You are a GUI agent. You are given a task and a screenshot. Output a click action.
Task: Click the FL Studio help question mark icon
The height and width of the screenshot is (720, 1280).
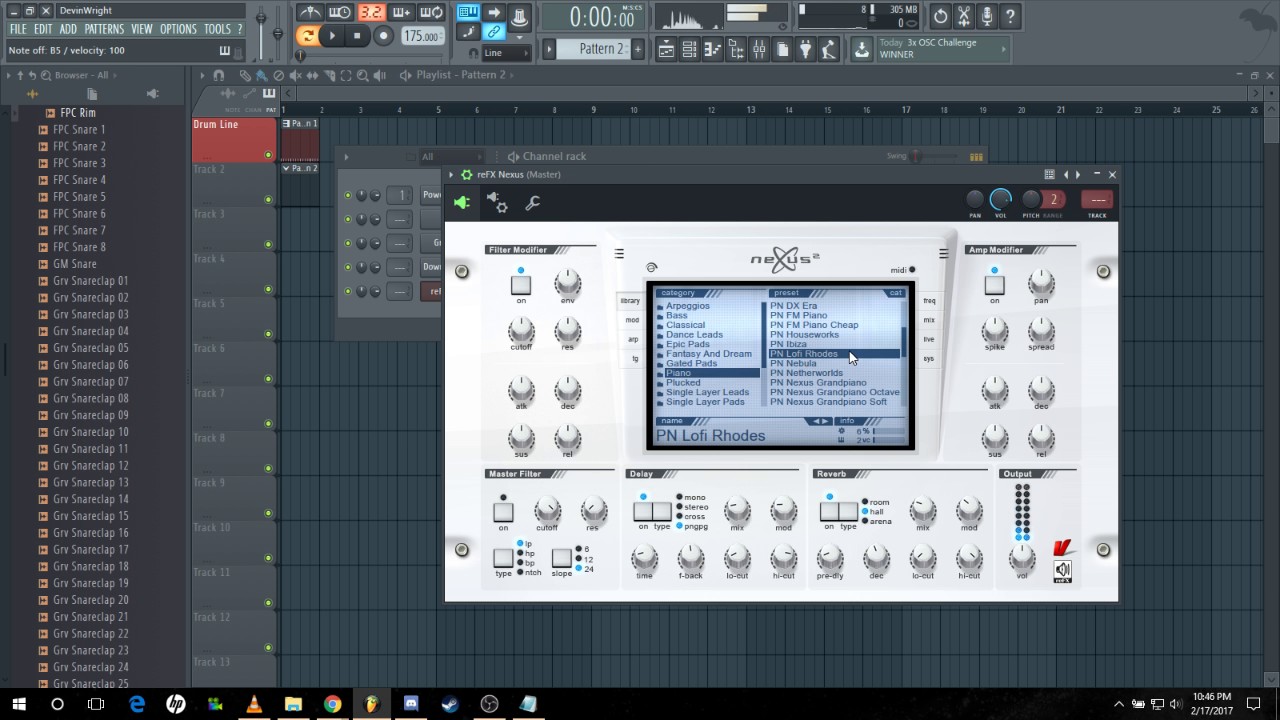pos(1010,16)
